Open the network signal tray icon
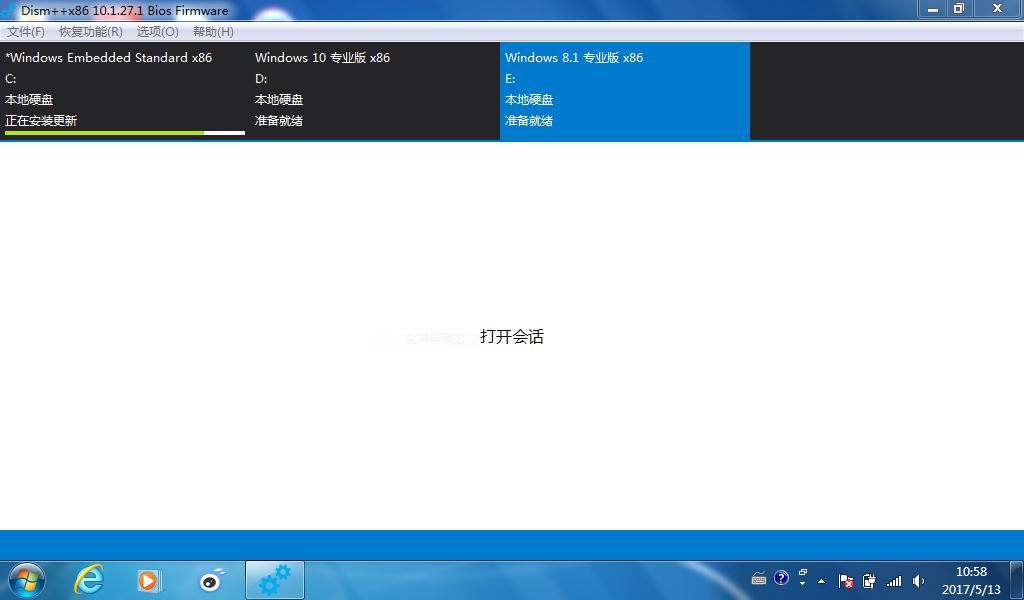 click(x=893, y=581)
